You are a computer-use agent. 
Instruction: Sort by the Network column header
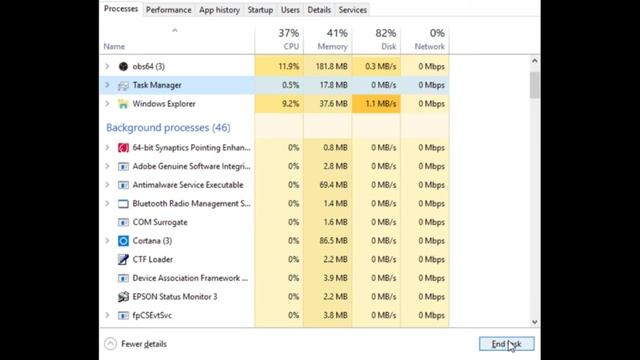click(x=425, y=40)
